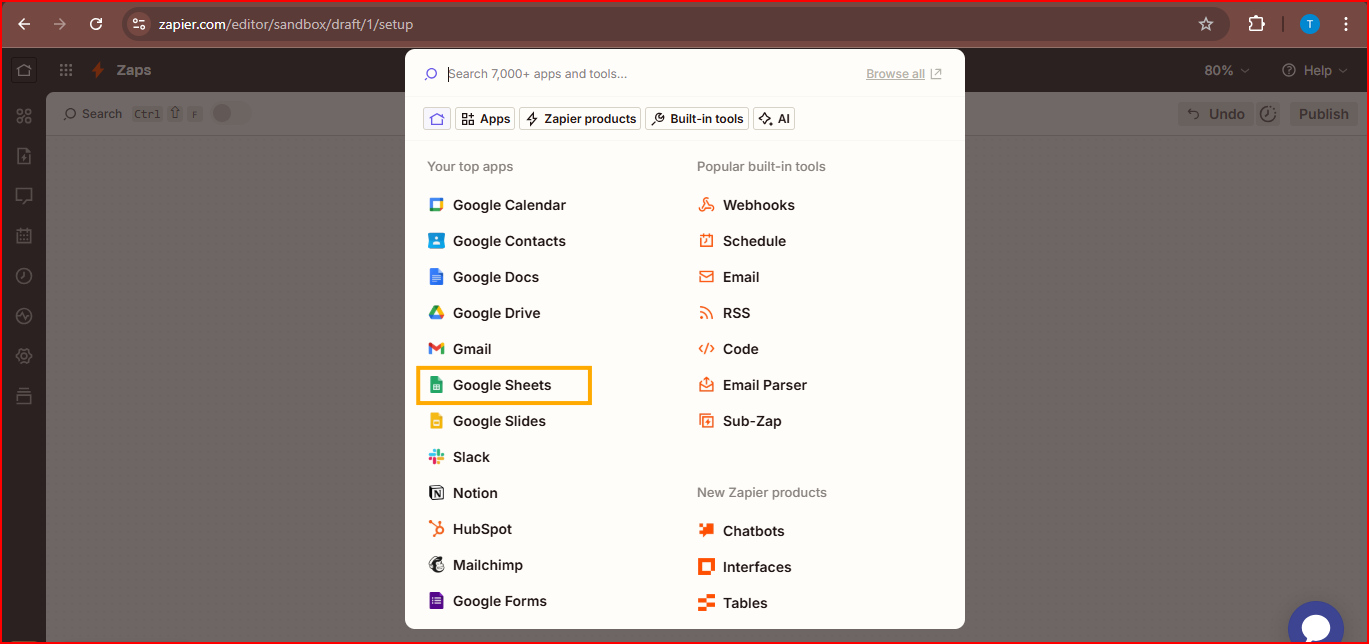Click the Browse all link
This screenshot has width=1369, height=644.
coord(903,74)
